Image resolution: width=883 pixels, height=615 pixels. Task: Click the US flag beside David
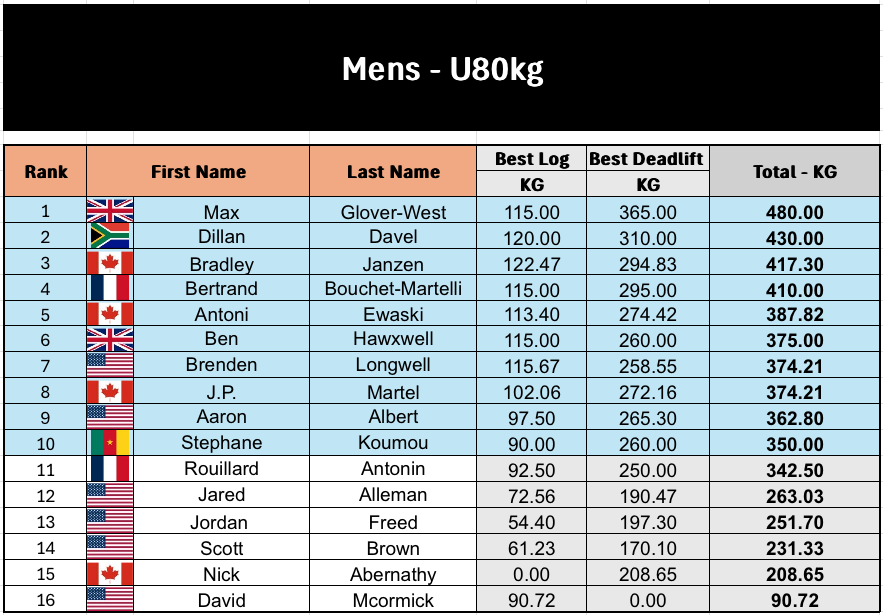[110, 598]
